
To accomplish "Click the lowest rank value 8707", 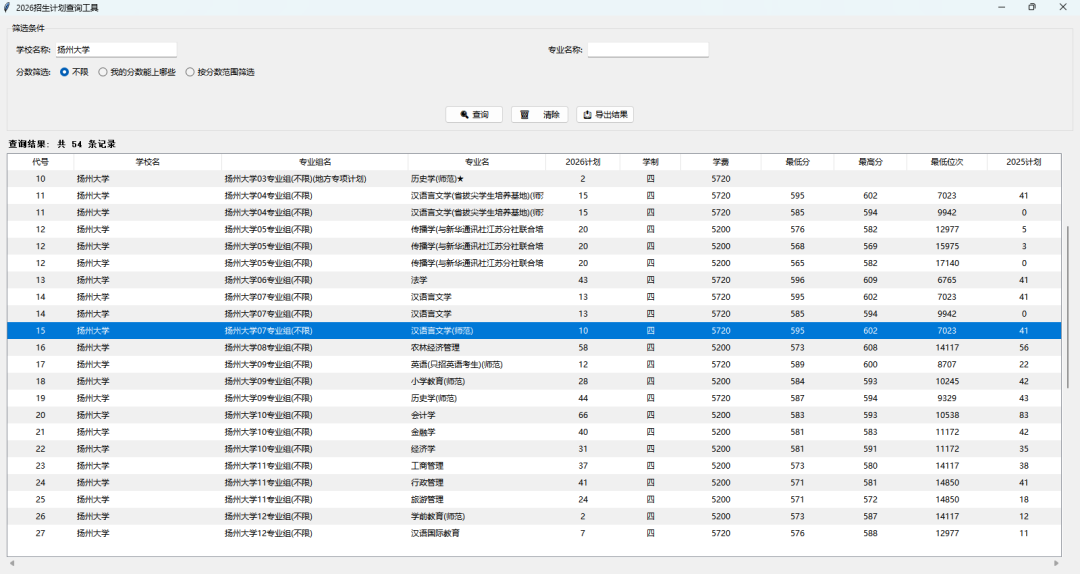I will 947,365.
